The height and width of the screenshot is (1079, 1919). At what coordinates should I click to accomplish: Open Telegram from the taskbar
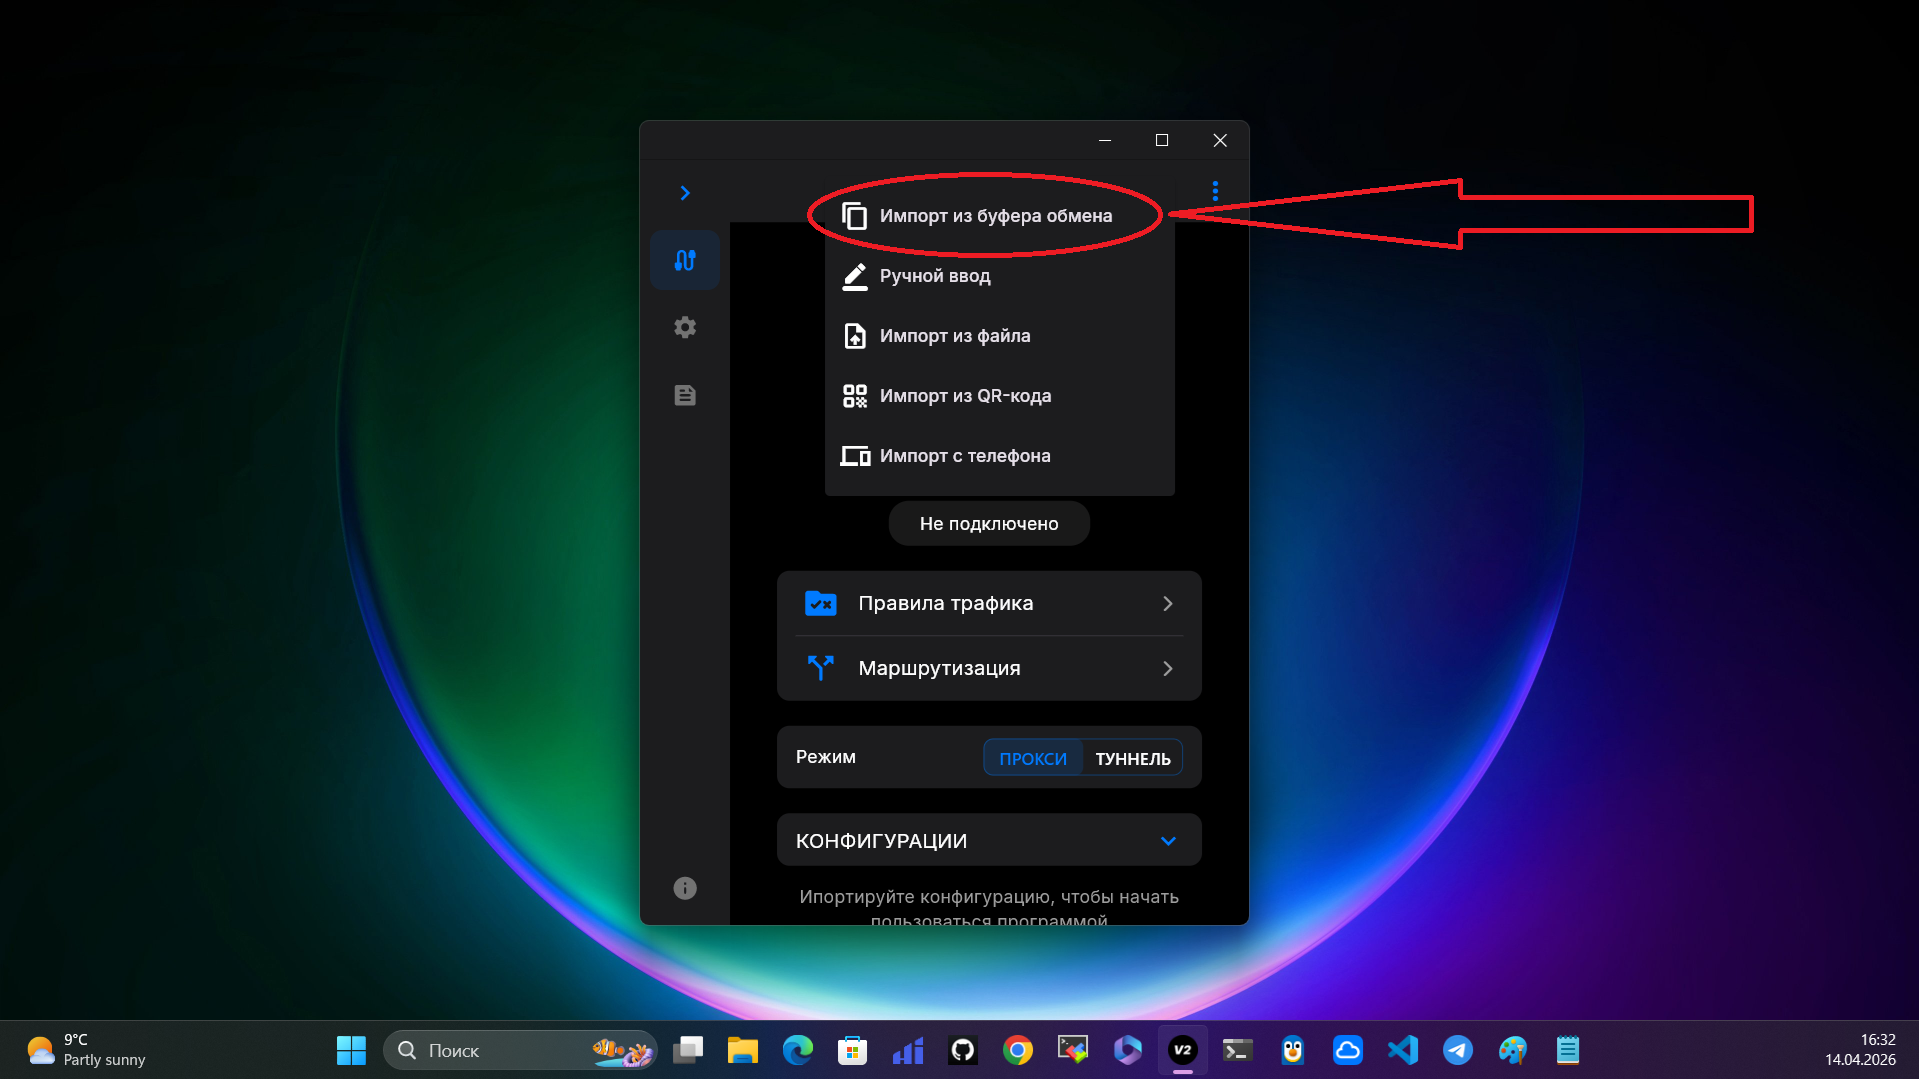[x=1457, y=1050]
